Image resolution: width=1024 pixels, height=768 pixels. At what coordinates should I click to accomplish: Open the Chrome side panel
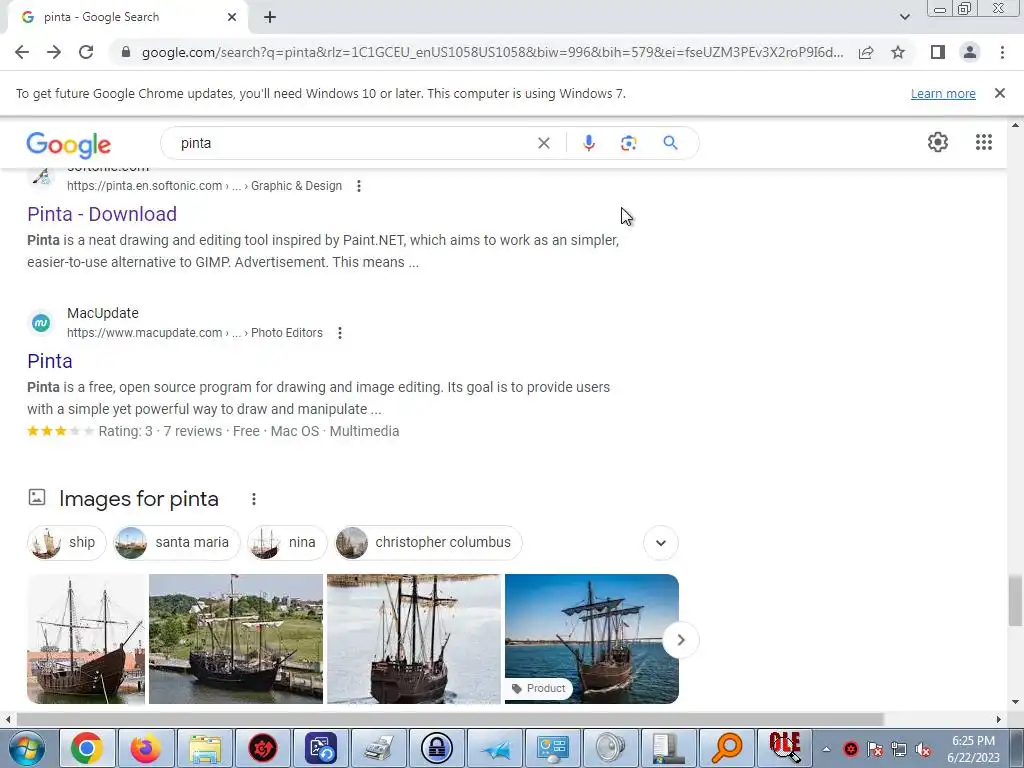(938, 52)
